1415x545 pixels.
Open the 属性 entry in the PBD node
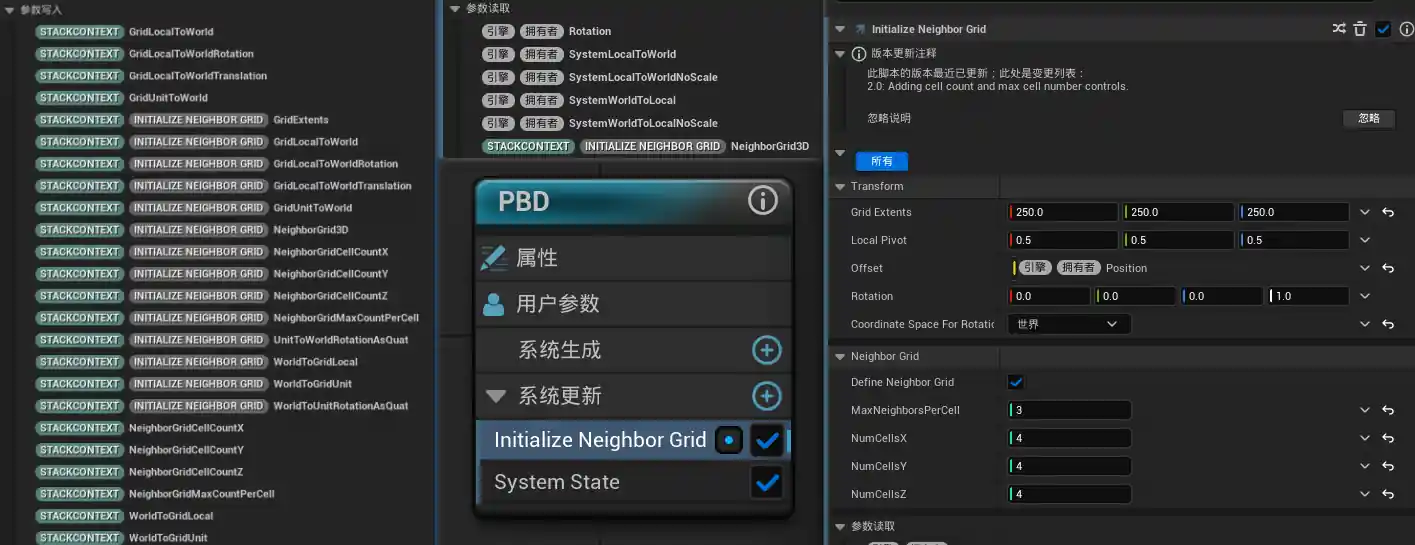[537, 258]
